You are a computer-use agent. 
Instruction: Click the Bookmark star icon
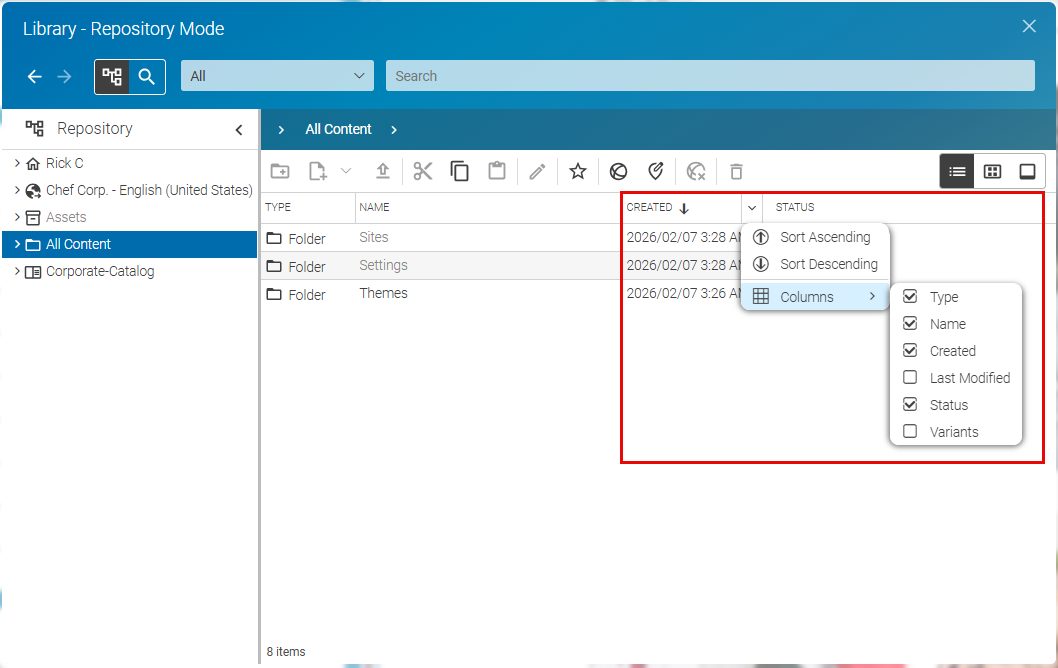coord(577,171)
